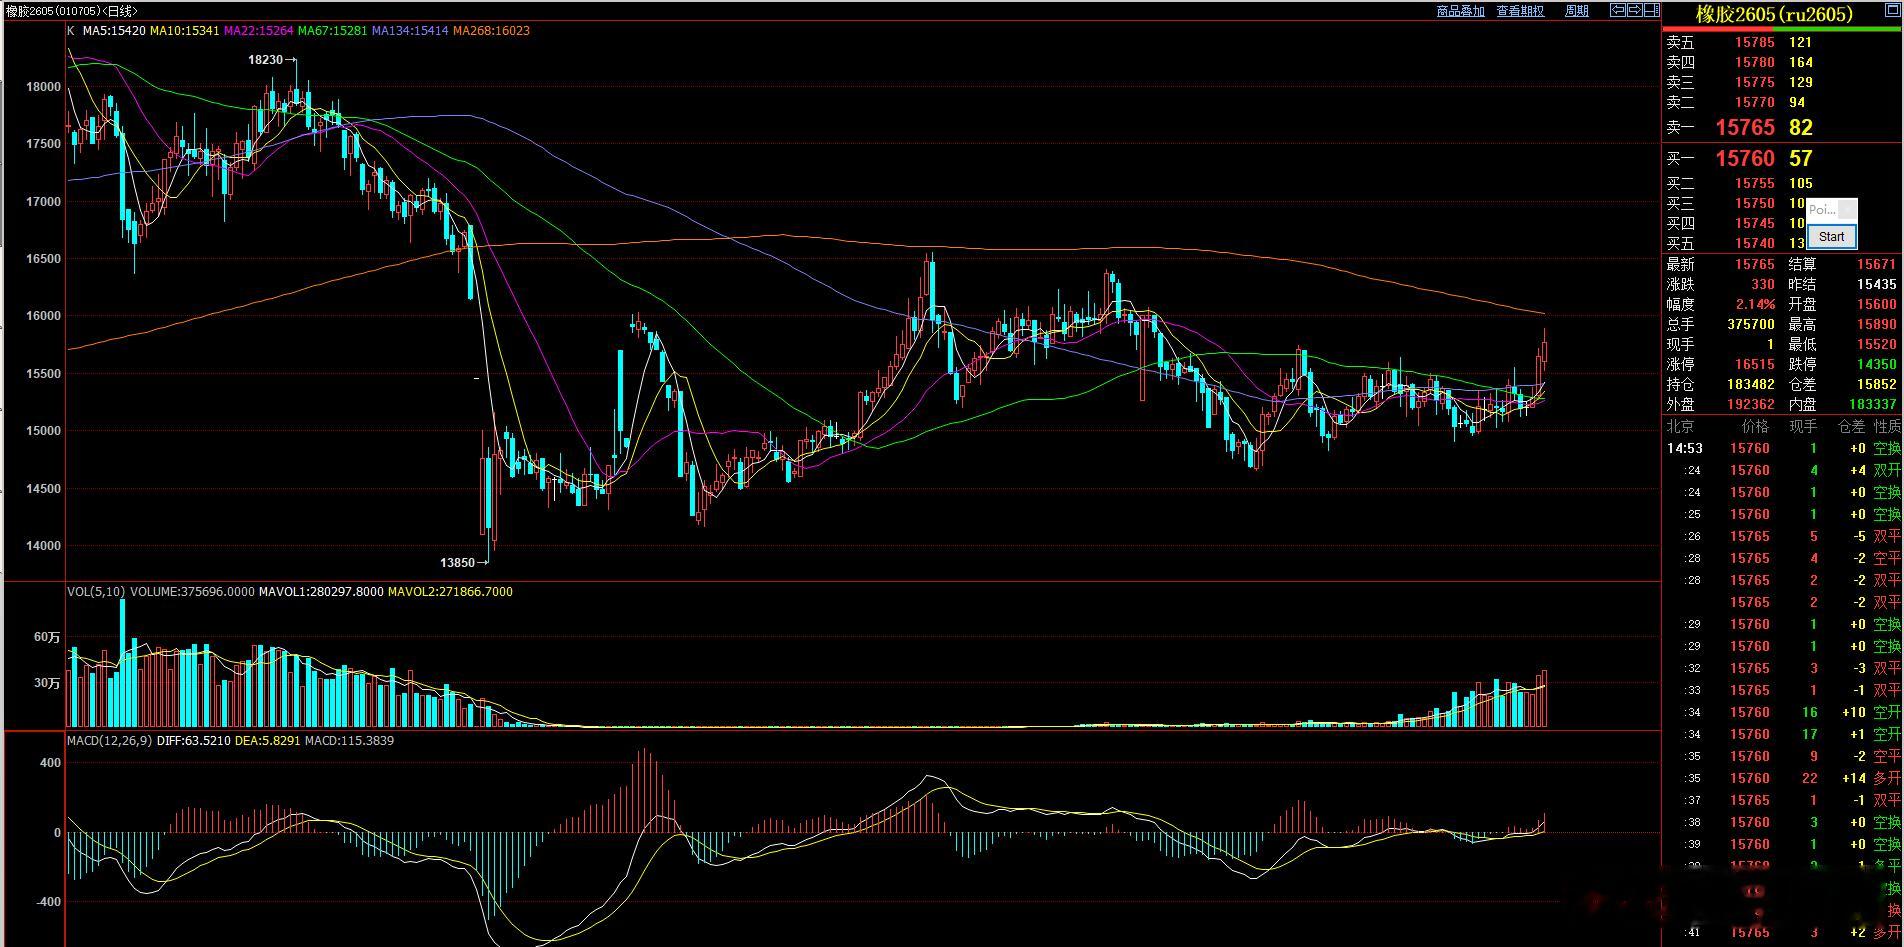The width and height of the screenshot is (1904, 947).
Task: Click the 买一 bid price 15760
Action: (x=1744, y=159)
